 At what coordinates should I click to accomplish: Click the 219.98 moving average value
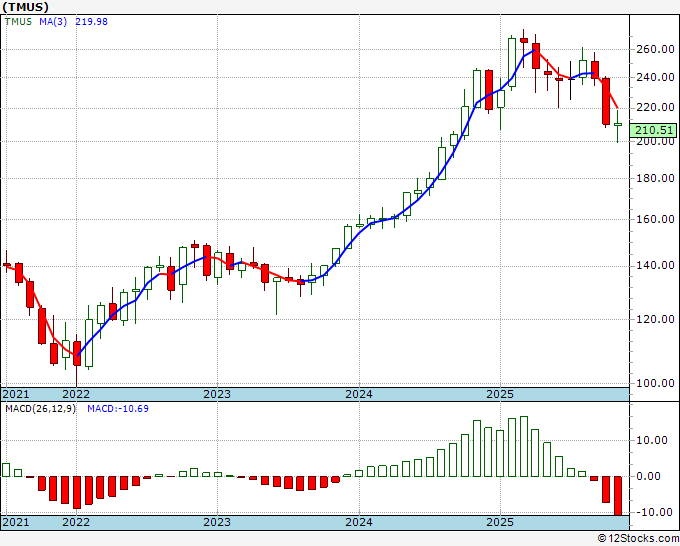[92, 22]
